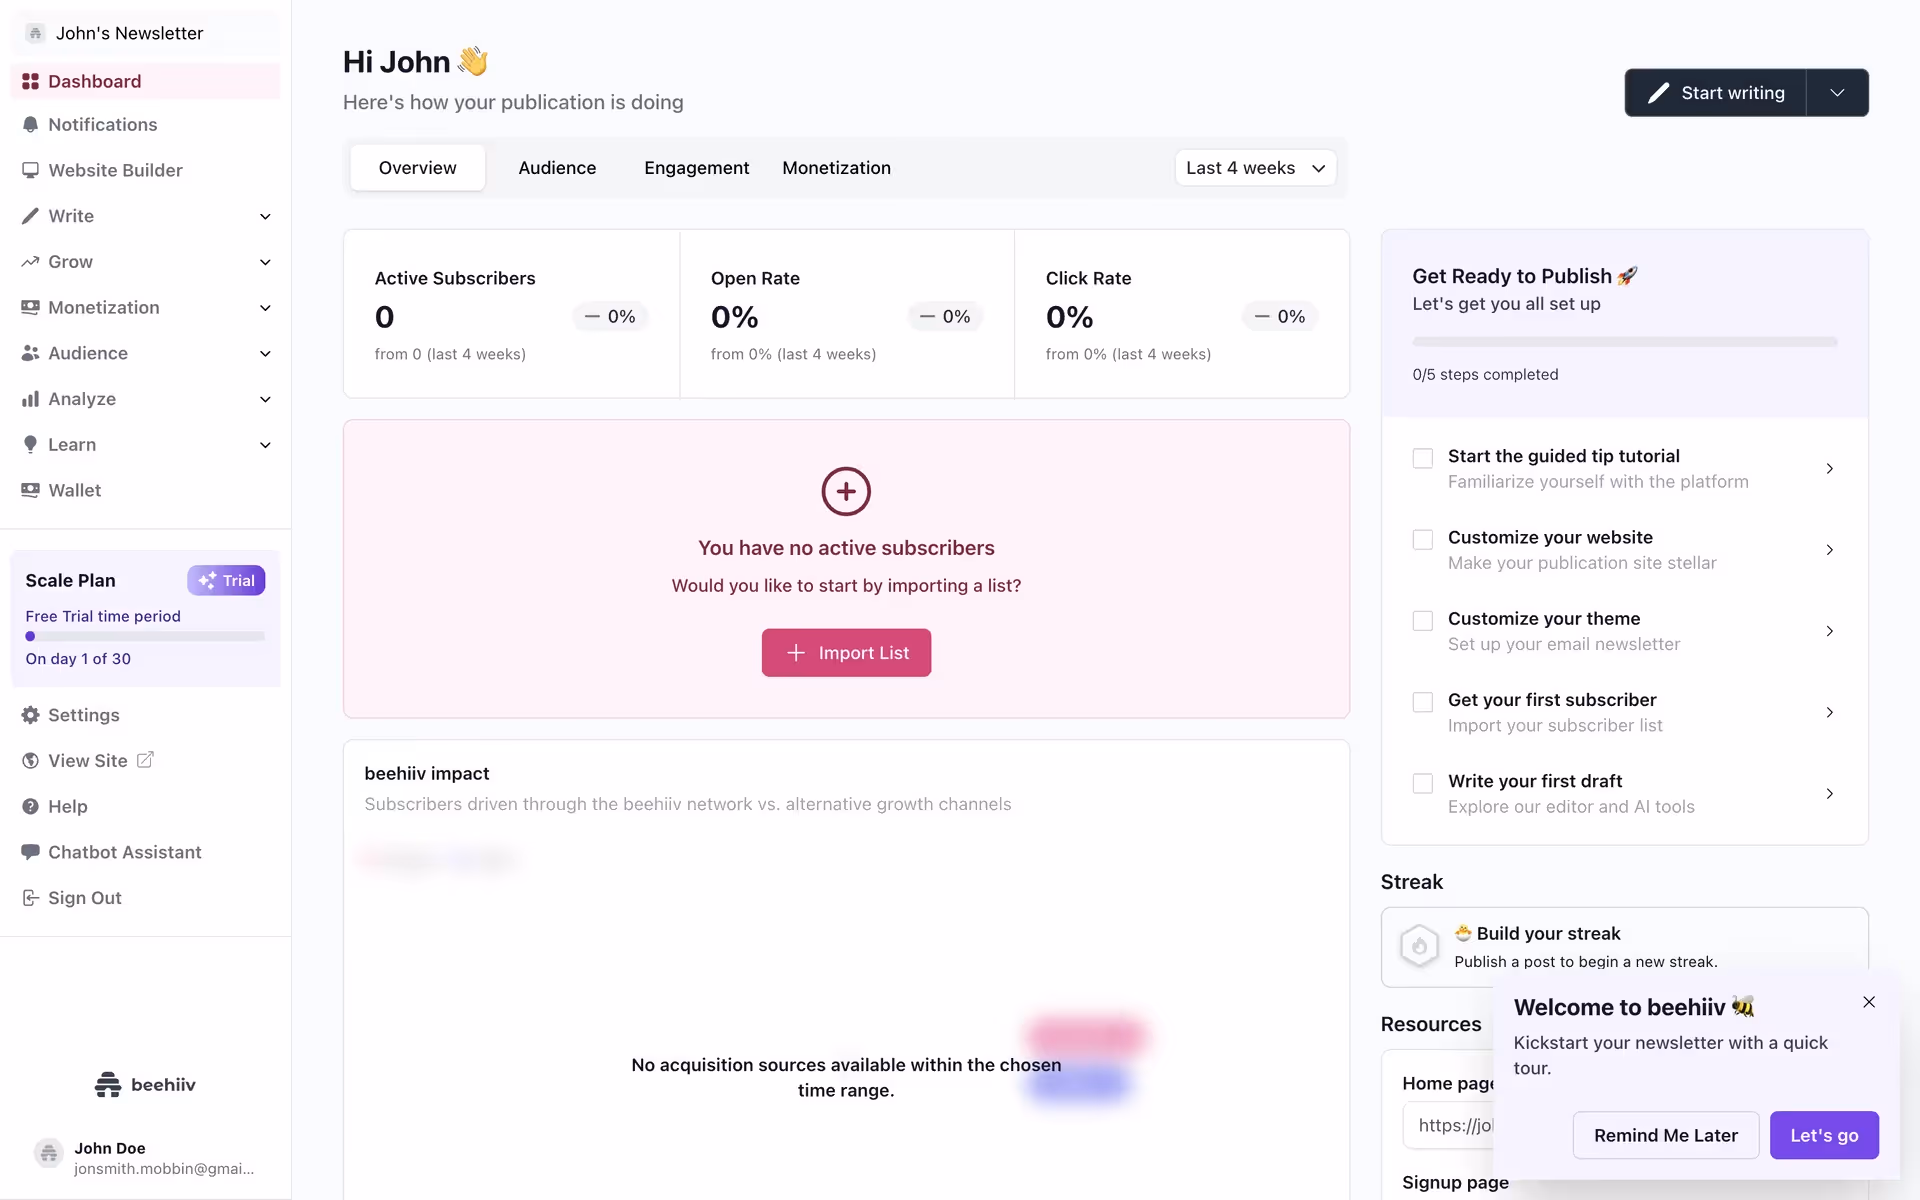1920x1200 pixels.
Task: Click the Chatbot Assistant speech icon
Action: pos(30,853)
